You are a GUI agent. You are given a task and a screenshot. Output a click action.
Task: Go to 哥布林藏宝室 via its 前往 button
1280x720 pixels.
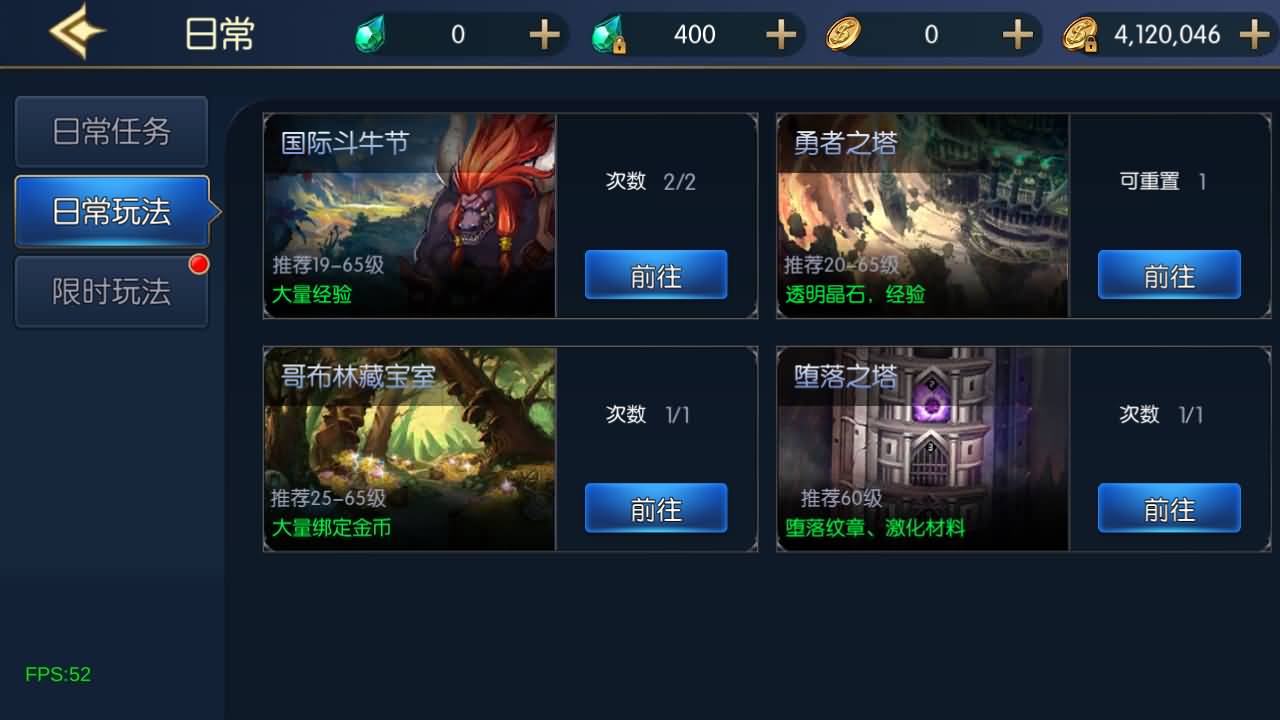coord(656,508)
